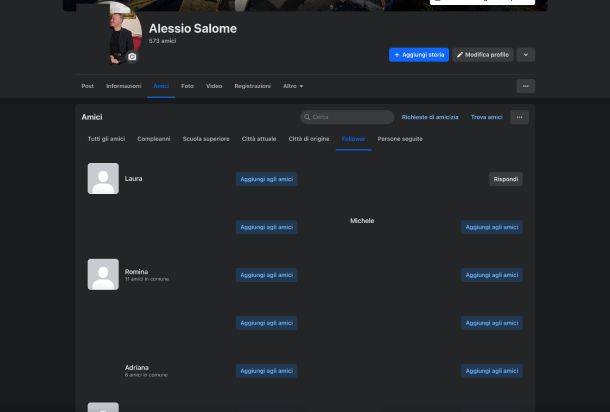The width and height of the screenshot is (610, 412).
Task: Click the Modifica profilo button
Action: pyautogui.click(x=483, y=55)
